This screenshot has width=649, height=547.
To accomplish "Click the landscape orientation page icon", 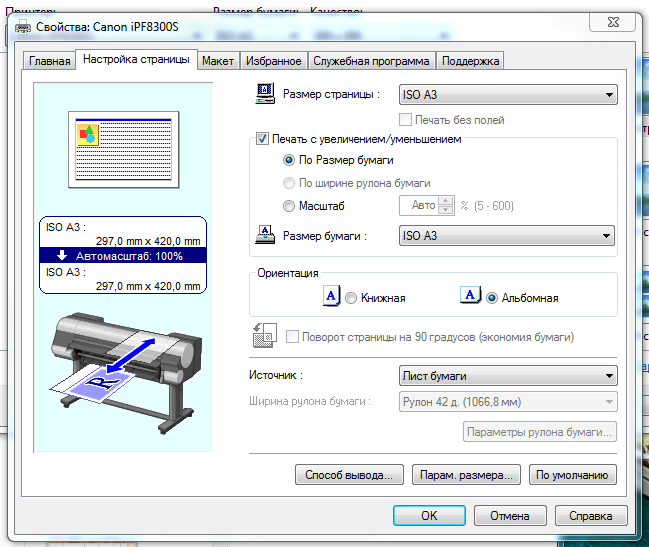I will [471, 295].
